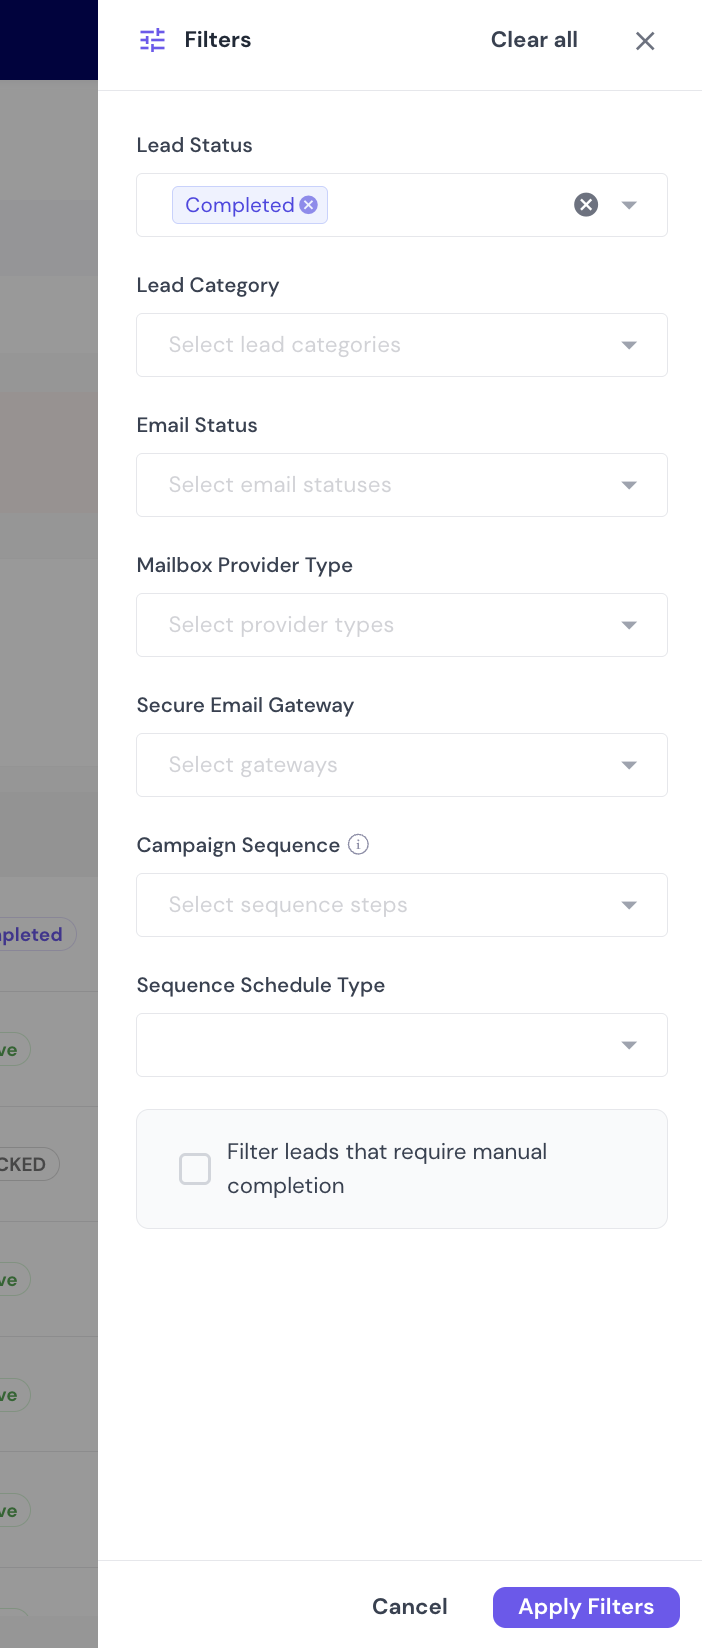This screenshot has height=1648, width=702.
Task: Check manual completion filter checkbox
Action: point(195,1168)
